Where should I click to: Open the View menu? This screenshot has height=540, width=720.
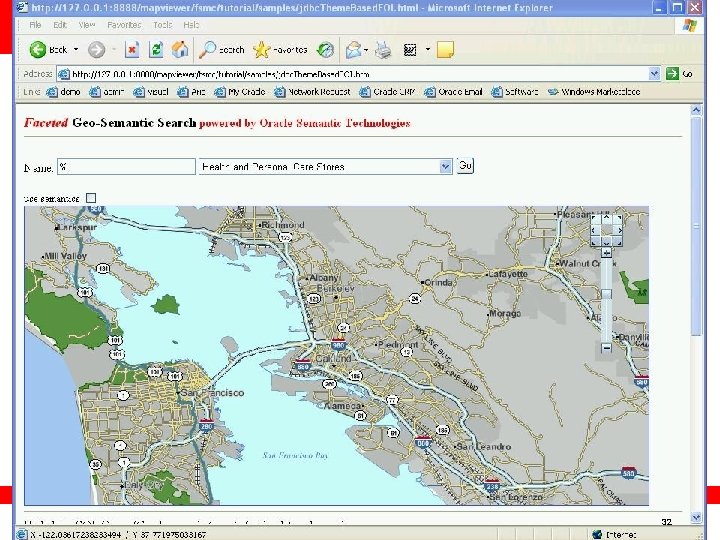coord(86,25)
